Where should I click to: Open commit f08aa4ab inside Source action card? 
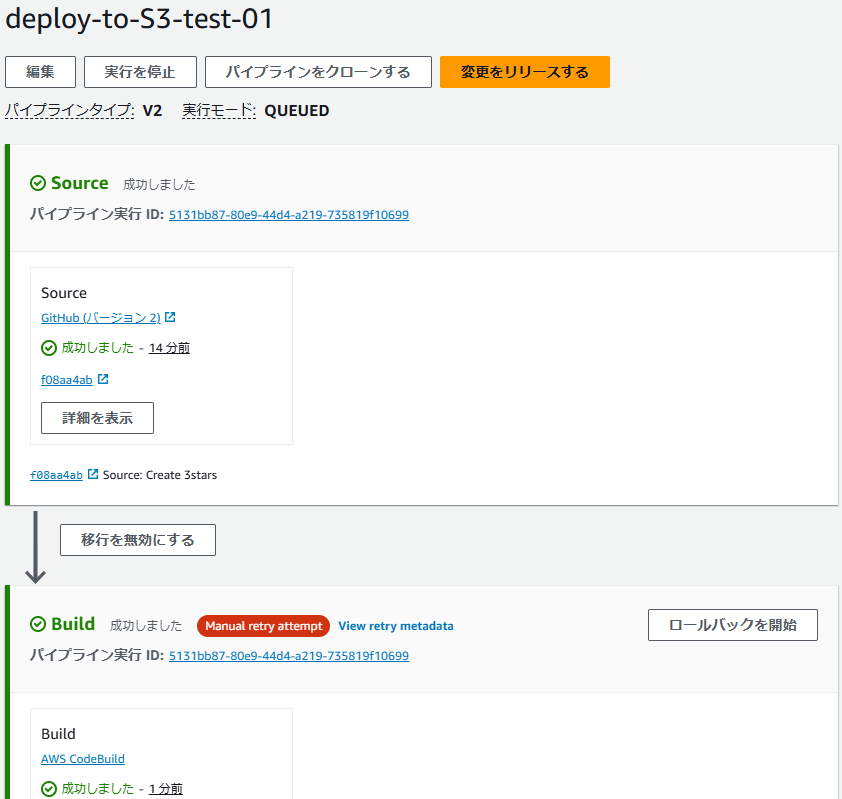67,380
